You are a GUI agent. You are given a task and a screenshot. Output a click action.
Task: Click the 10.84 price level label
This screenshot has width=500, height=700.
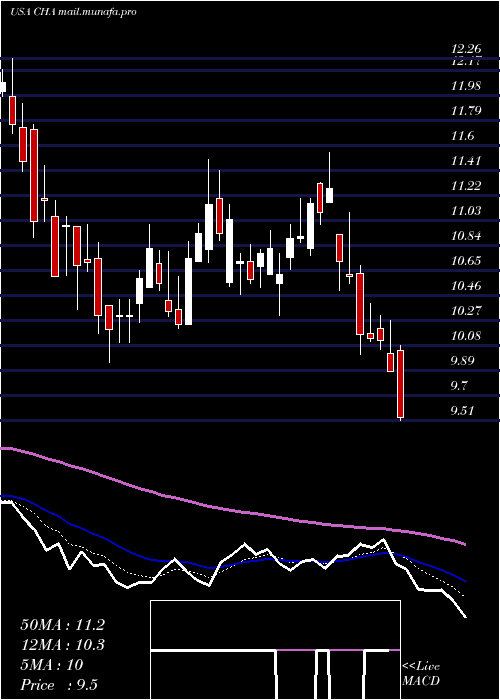click(466, 235)
